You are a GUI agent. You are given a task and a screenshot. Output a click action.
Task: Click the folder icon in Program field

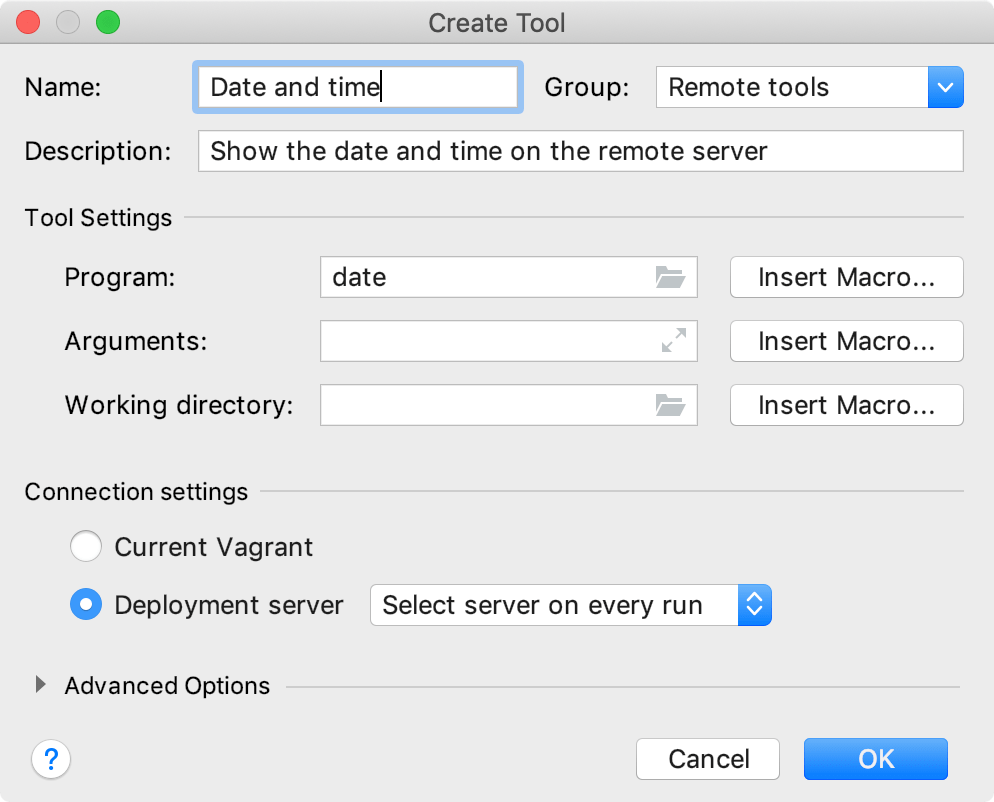coord(670,278)
